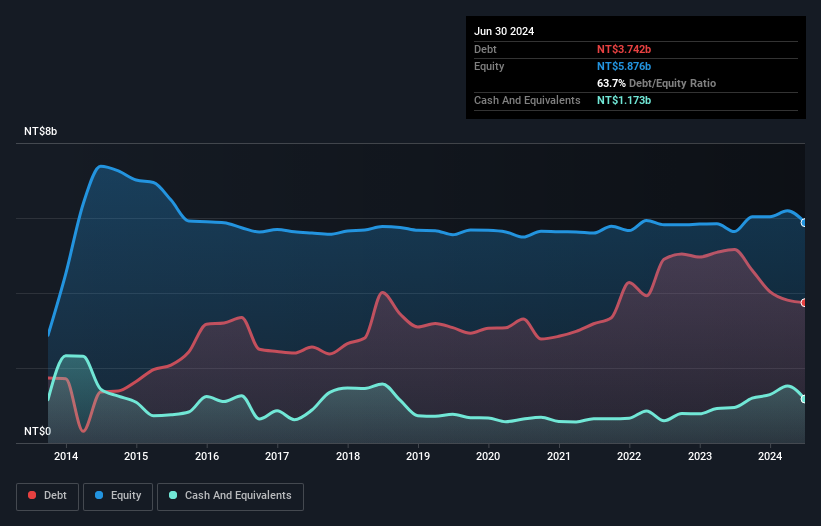Click the 2016 x-axis label

207,456
